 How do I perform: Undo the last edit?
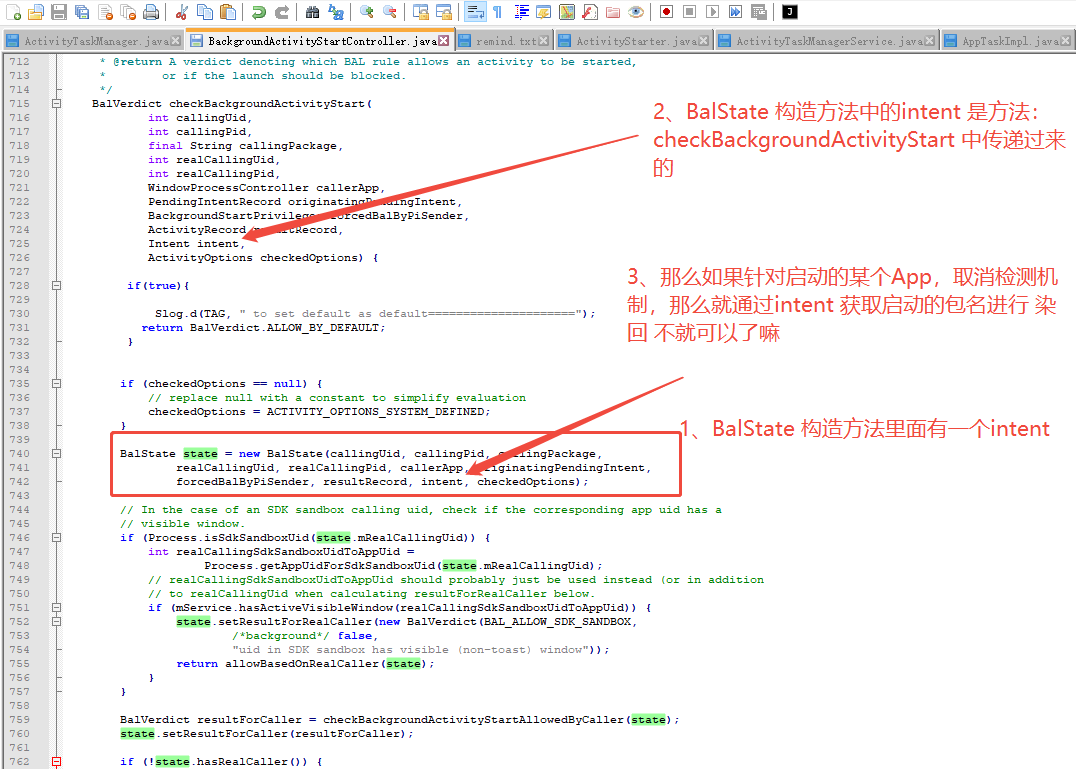[x=259, y=12]
